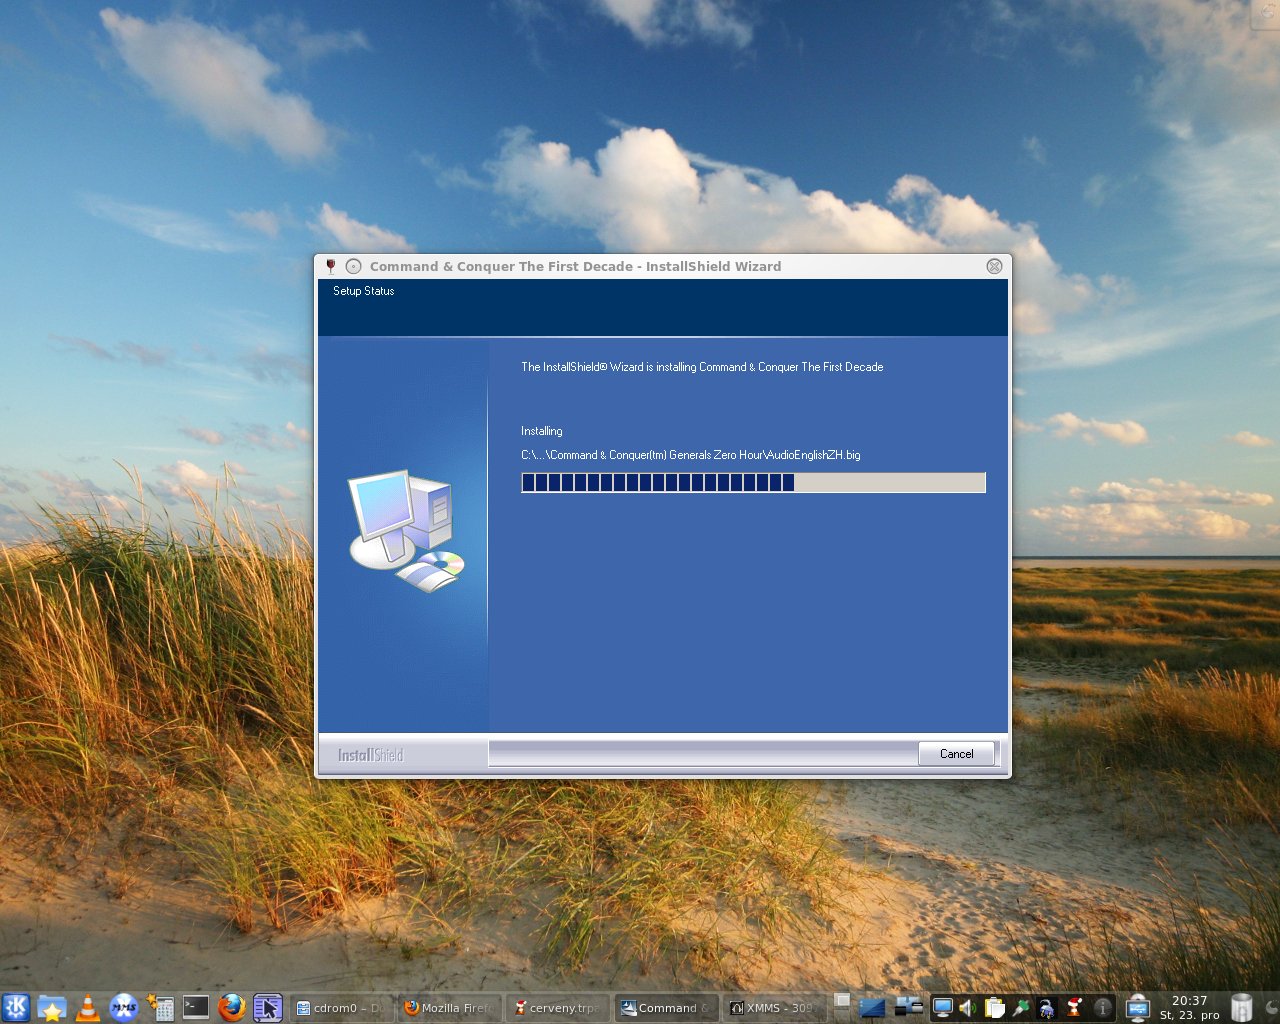
Task: Open the trash can in the panel
Action: 1241,1007
